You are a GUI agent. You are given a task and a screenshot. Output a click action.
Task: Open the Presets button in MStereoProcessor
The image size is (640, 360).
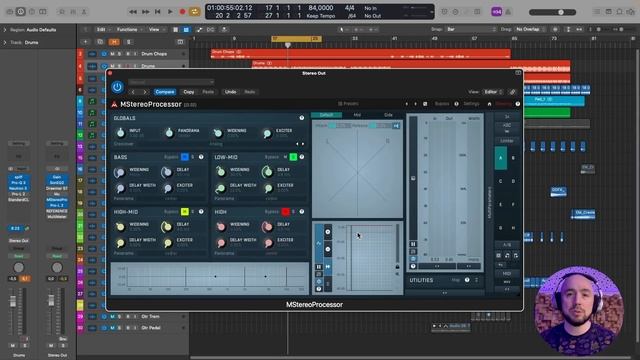[x=348, y=104]
